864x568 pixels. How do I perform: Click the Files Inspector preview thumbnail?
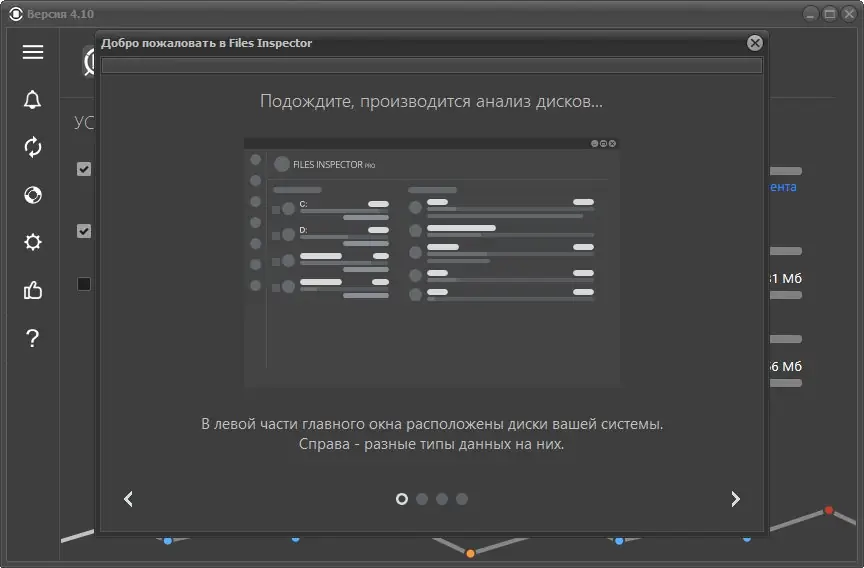pyautogui.click(x=432, y=262)
